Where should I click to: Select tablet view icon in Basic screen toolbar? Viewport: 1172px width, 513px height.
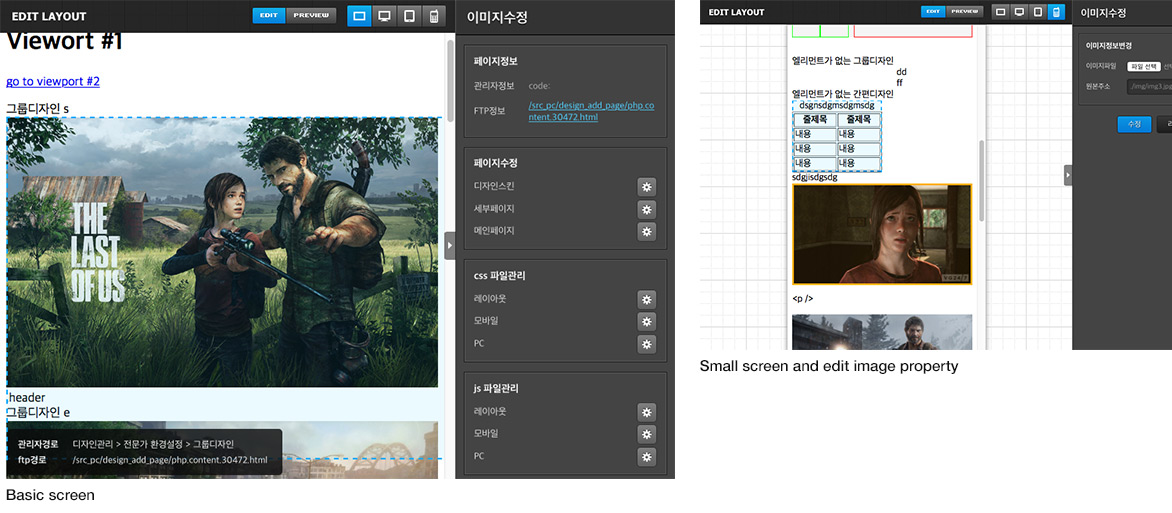[409, 16]
